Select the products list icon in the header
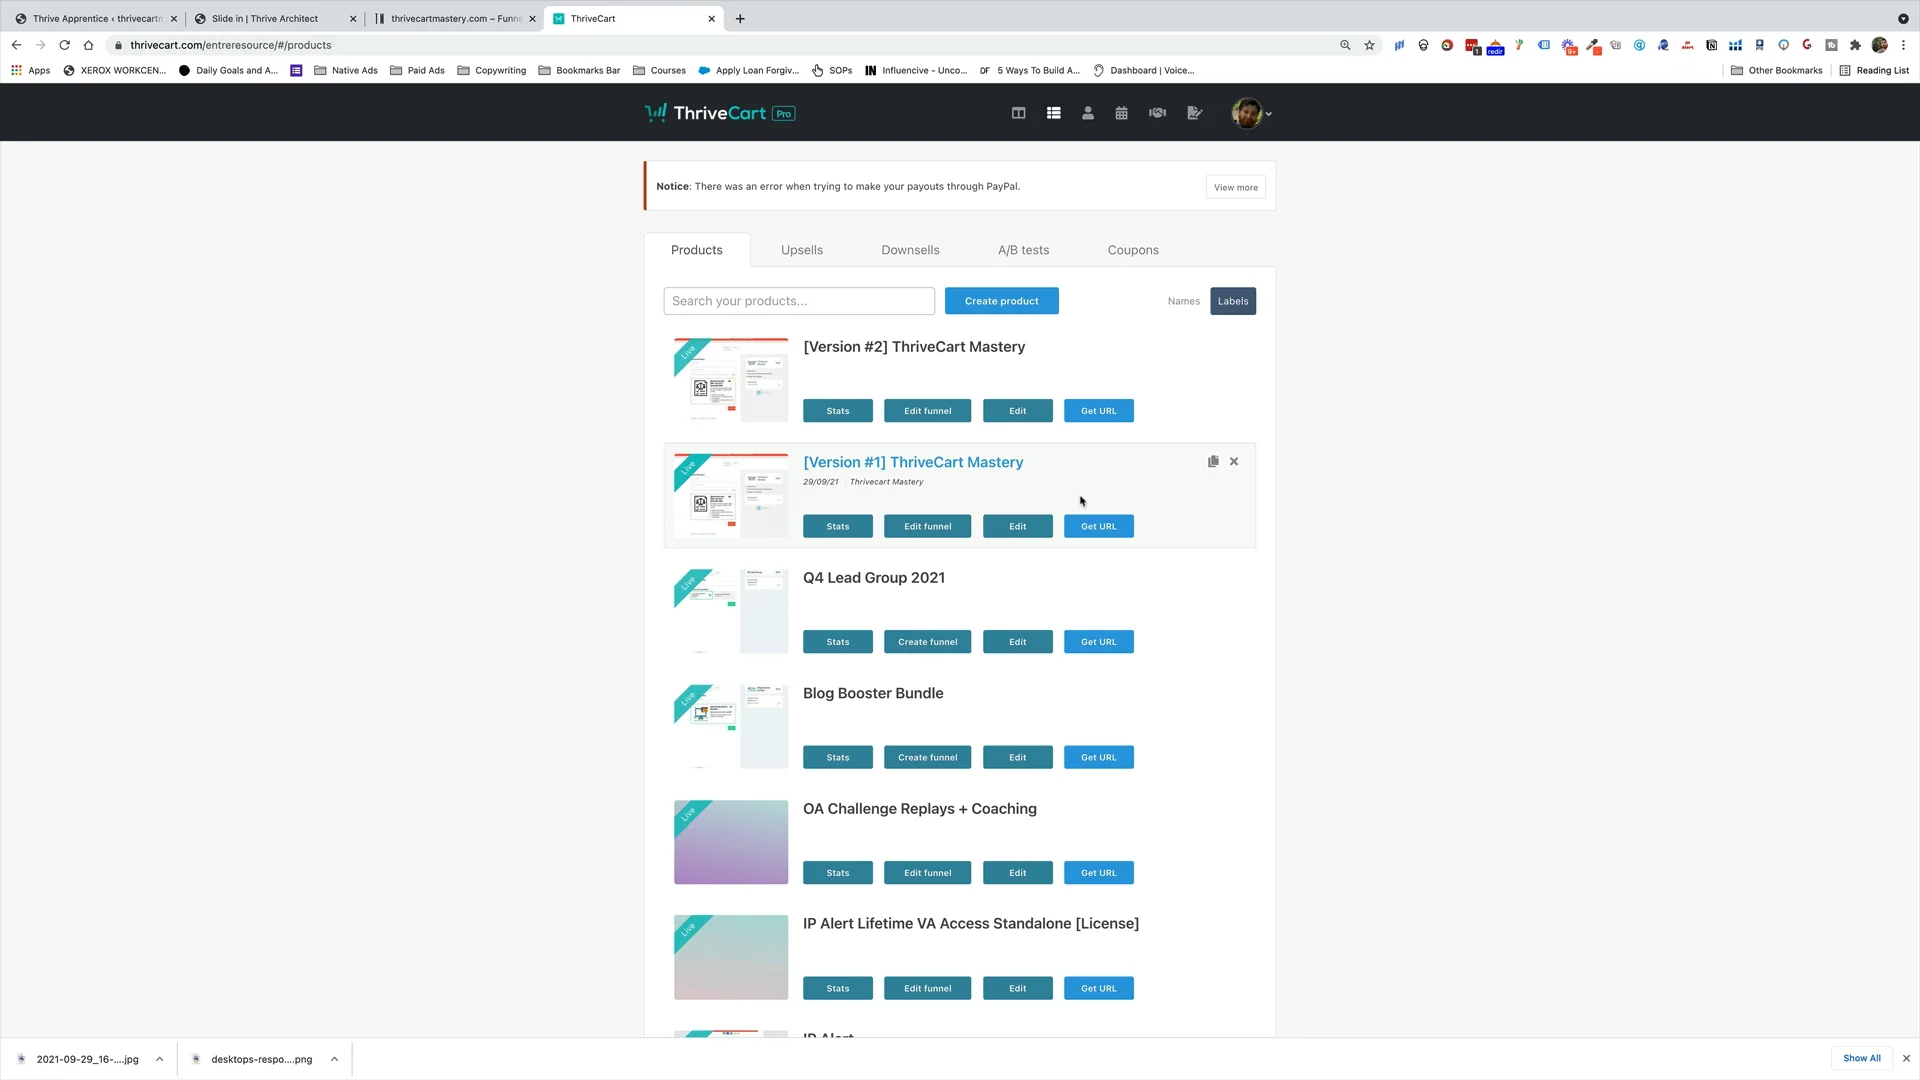The width and height of the screenshot is (1920, 1080). pos(1053,113)
